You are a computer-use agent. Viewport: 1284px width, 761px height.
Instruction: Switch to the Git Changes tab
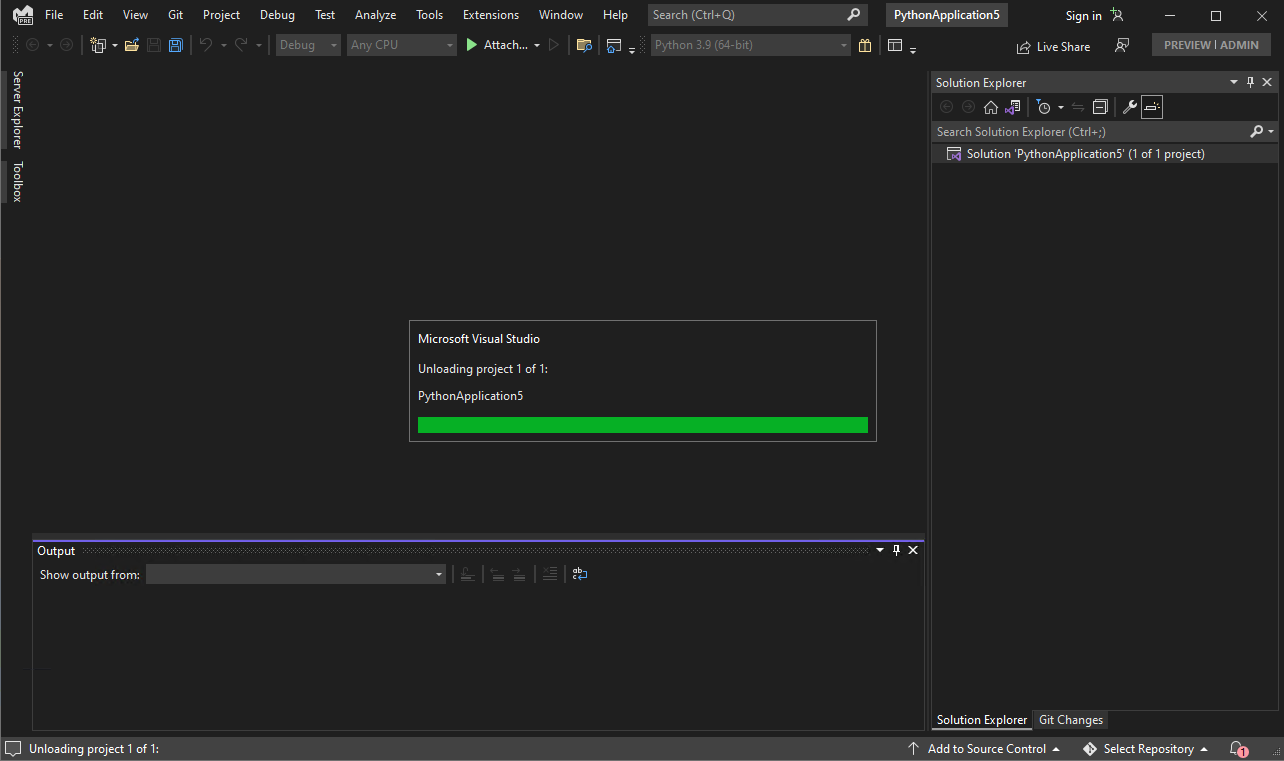1071,720
